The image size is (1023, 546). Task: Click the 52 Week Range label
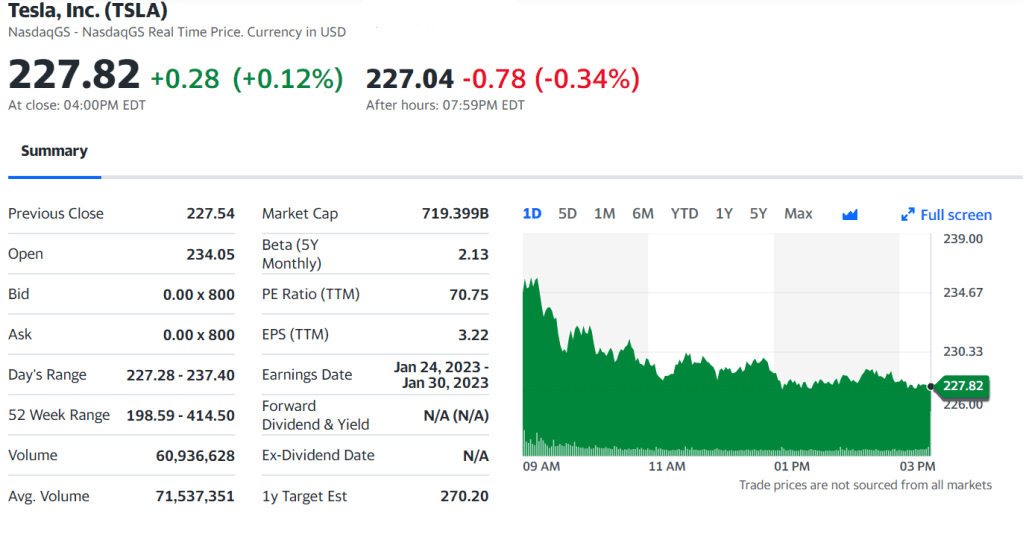coord(59,415)
